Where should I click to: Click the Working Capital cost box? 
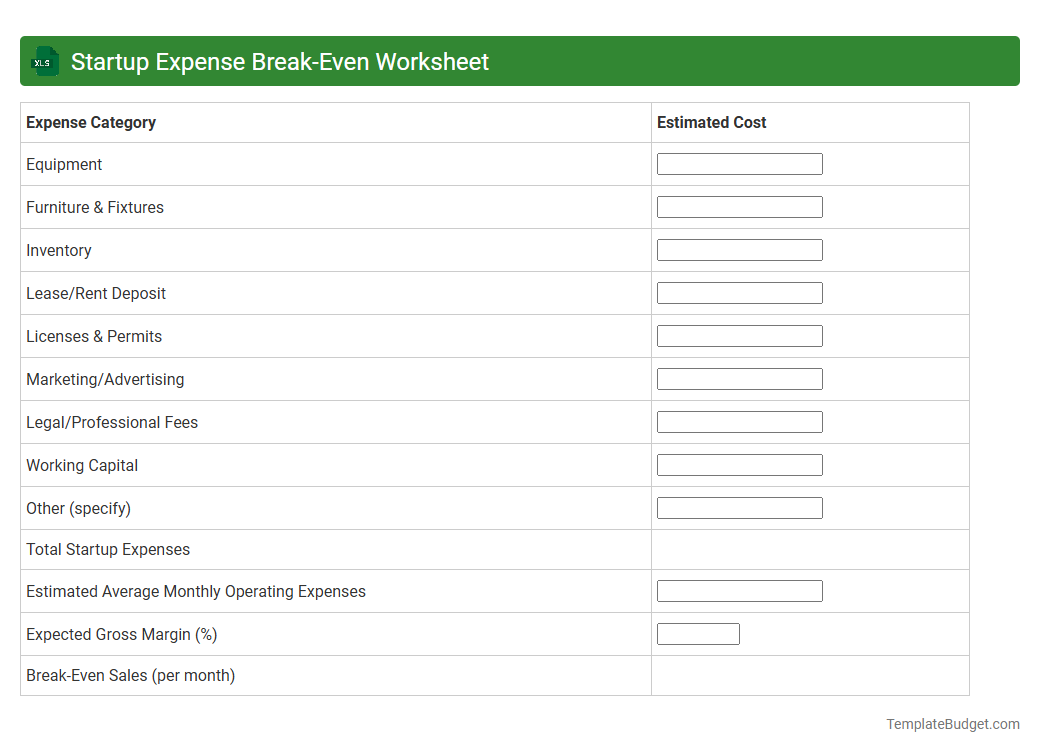click(739, 464)
